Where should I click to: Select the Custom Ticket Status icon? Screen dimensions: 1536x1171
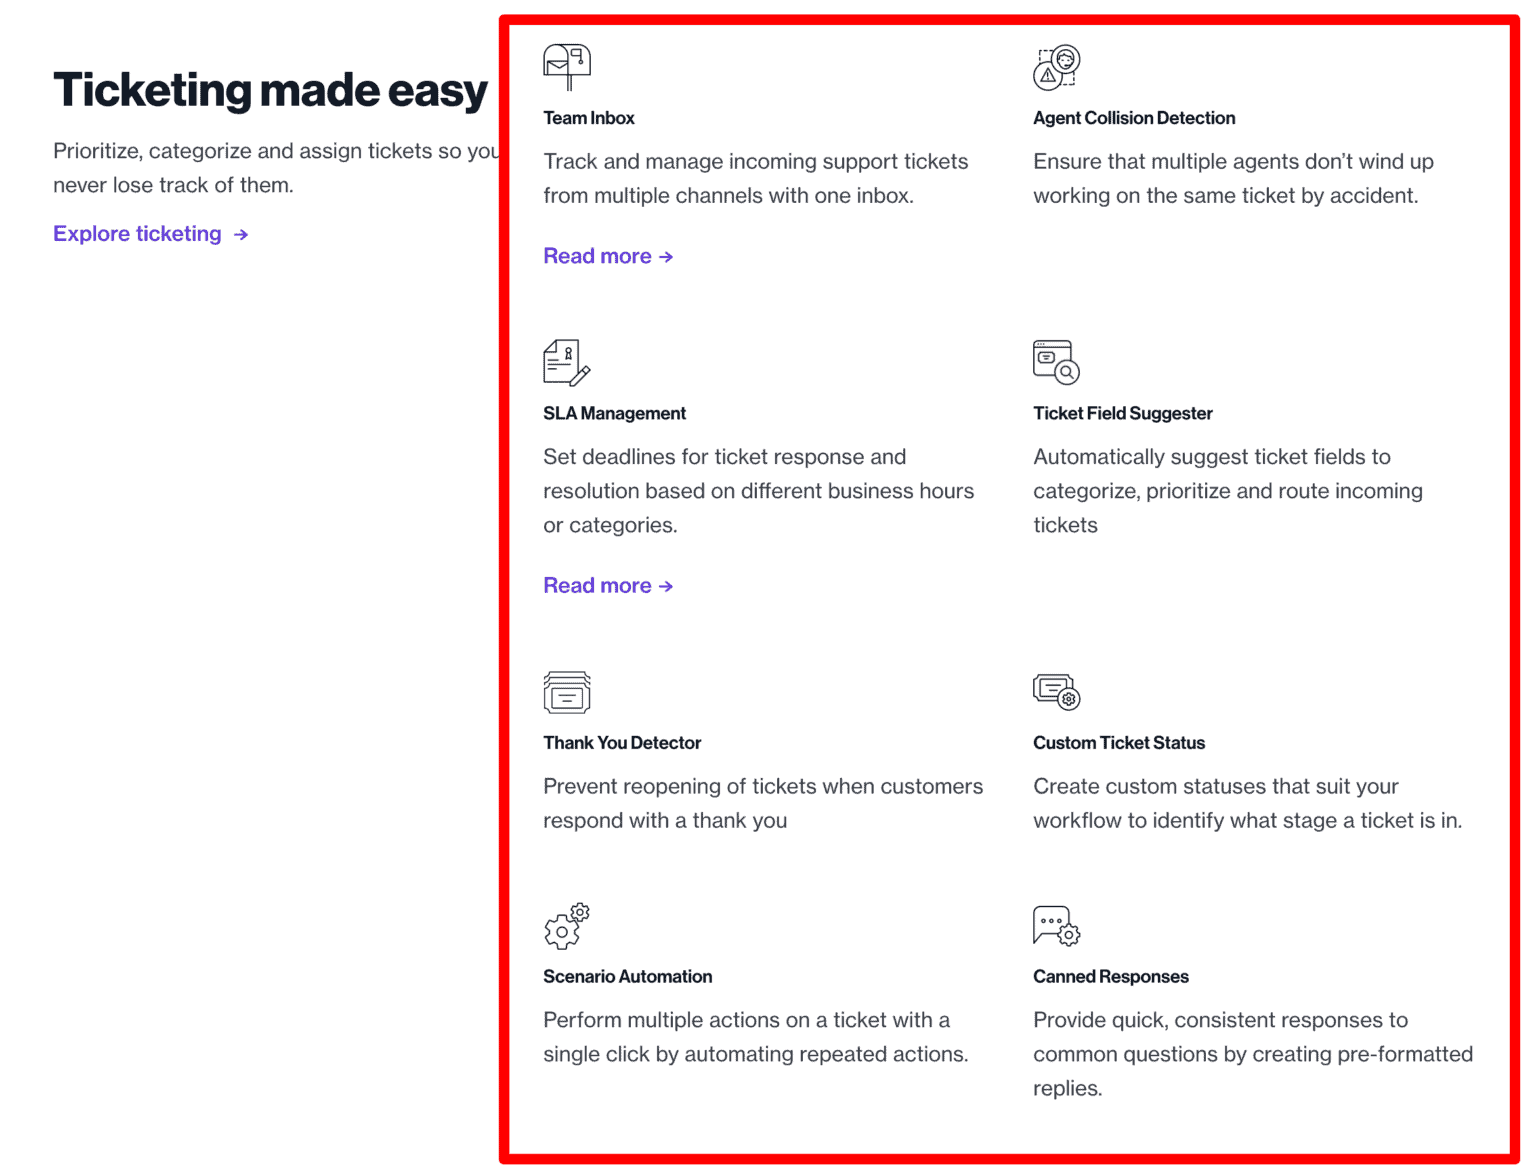1055,691
